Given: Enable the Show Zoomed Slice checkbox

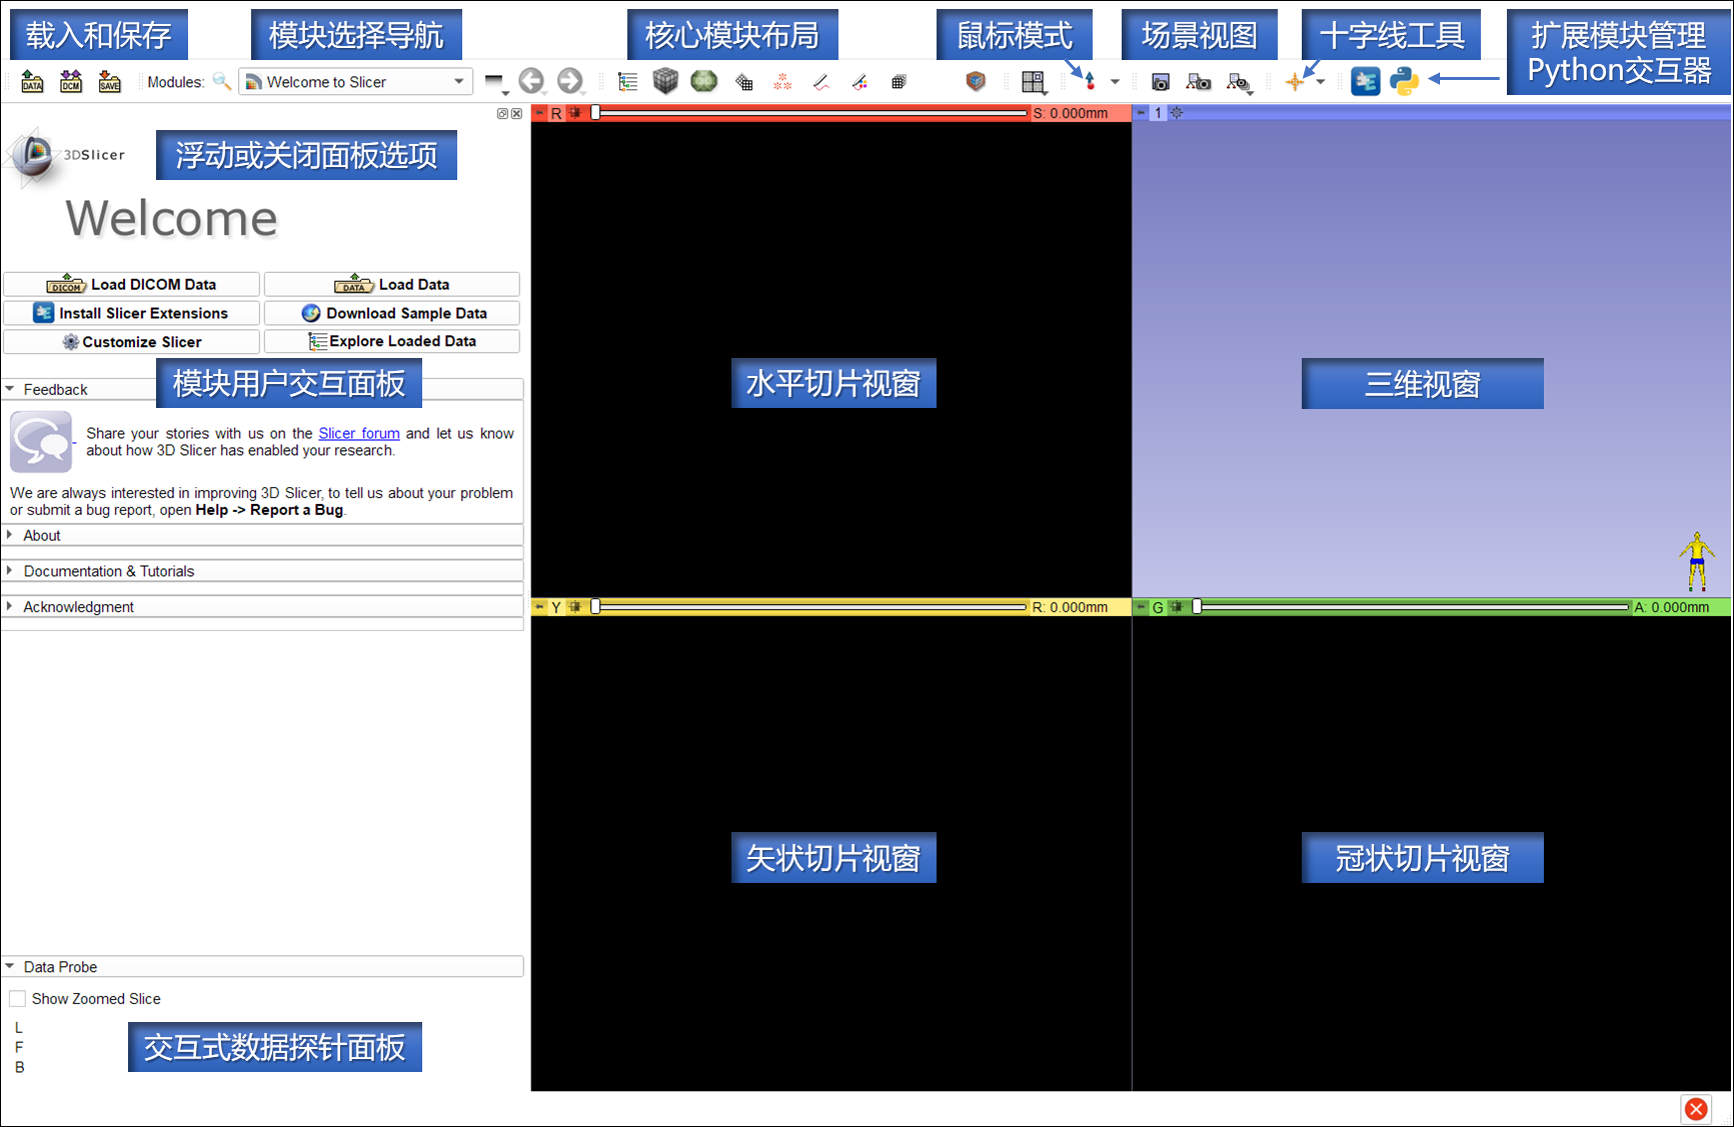Looking at the screenshot, I should (x=17, y=999).
